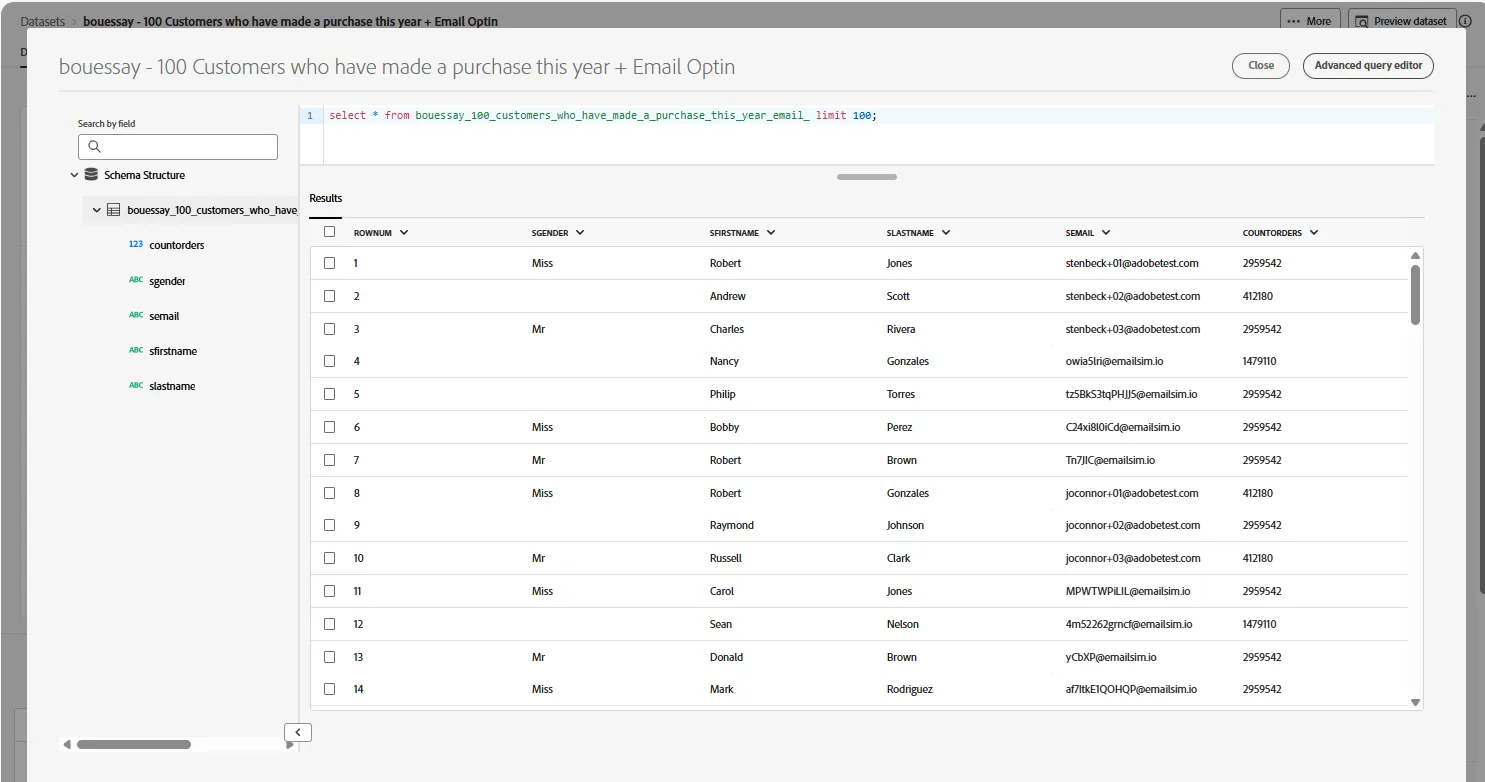The image size is (1485, 782).
Task: Click the numeric type icon beside countorders
Action: pos(136,244)
